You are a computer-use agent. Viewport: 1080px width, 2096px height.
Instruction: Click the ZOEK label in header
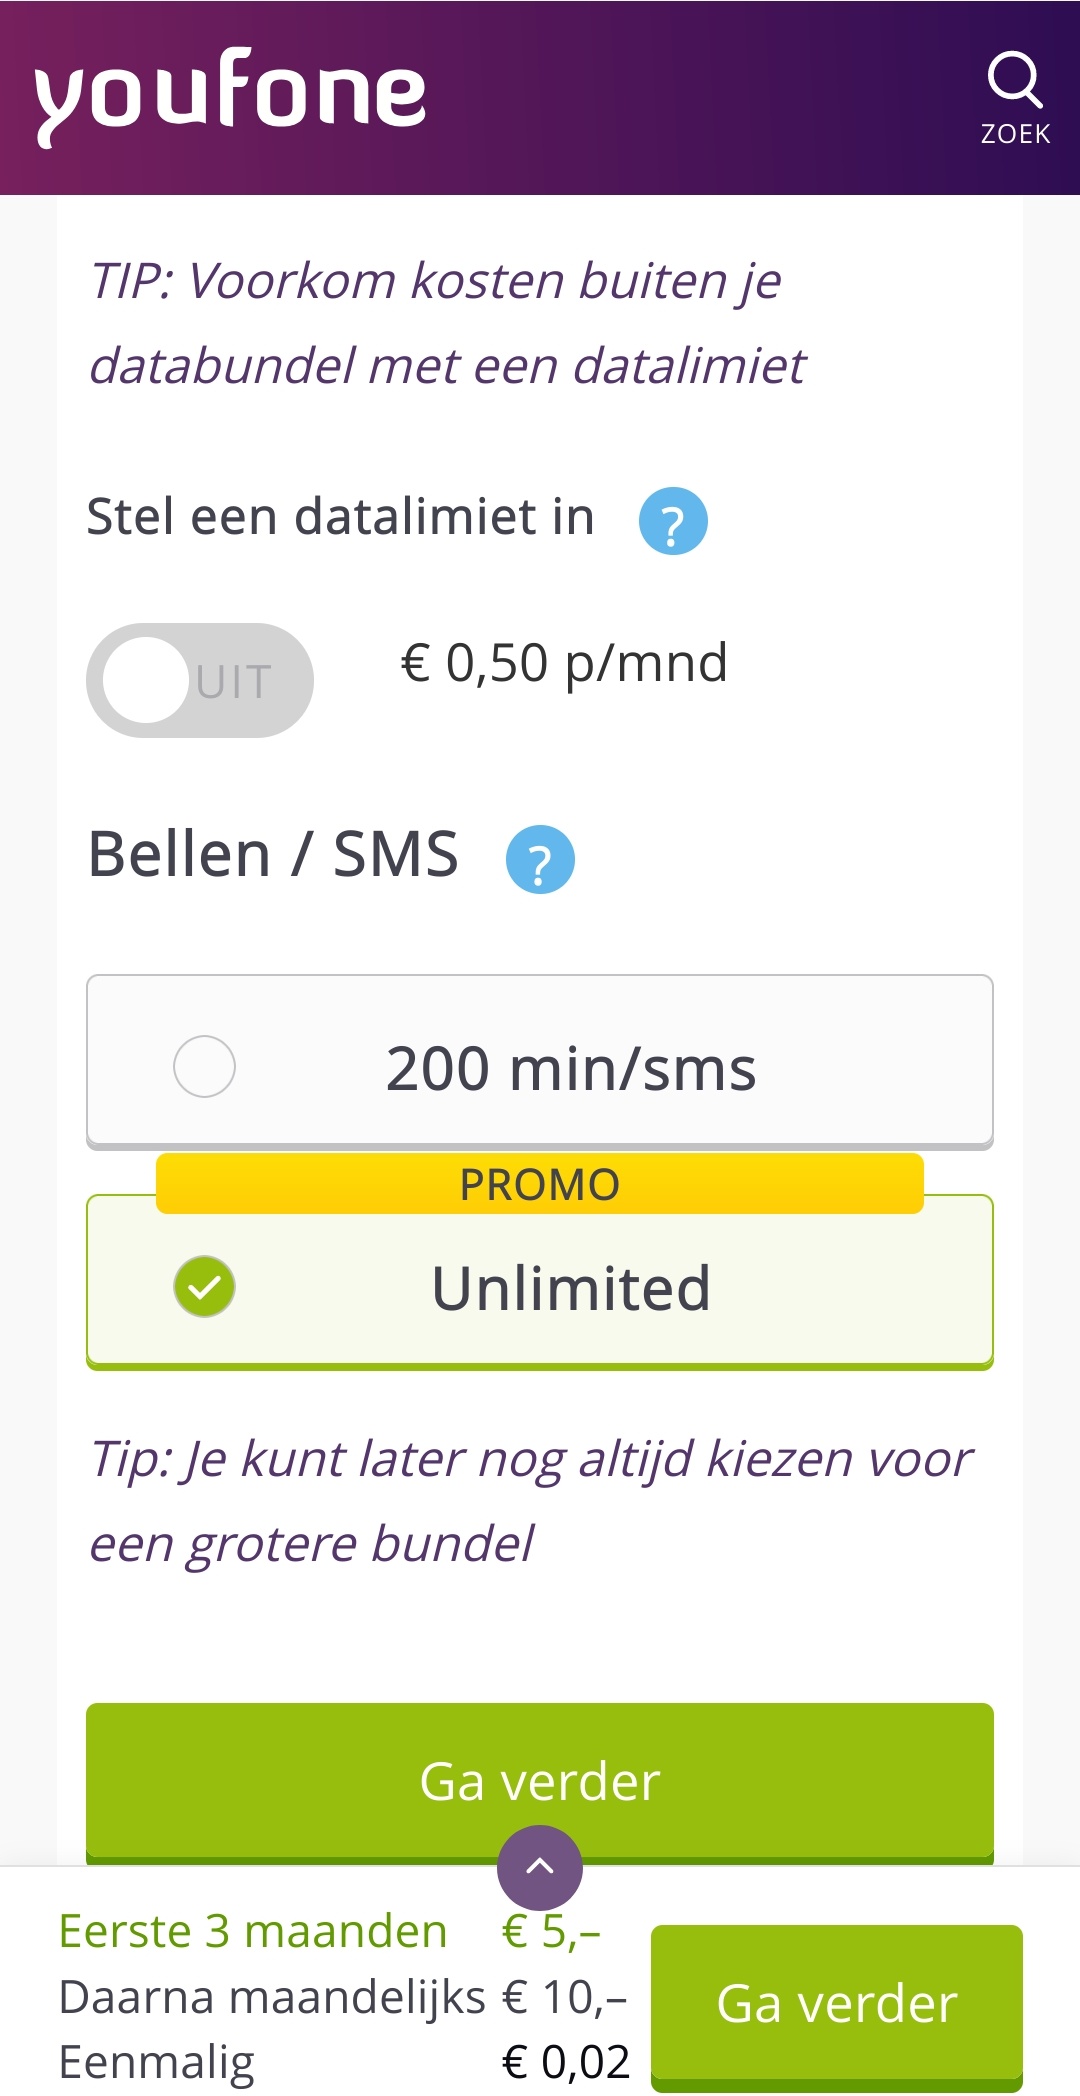[x=1015, y=134]
